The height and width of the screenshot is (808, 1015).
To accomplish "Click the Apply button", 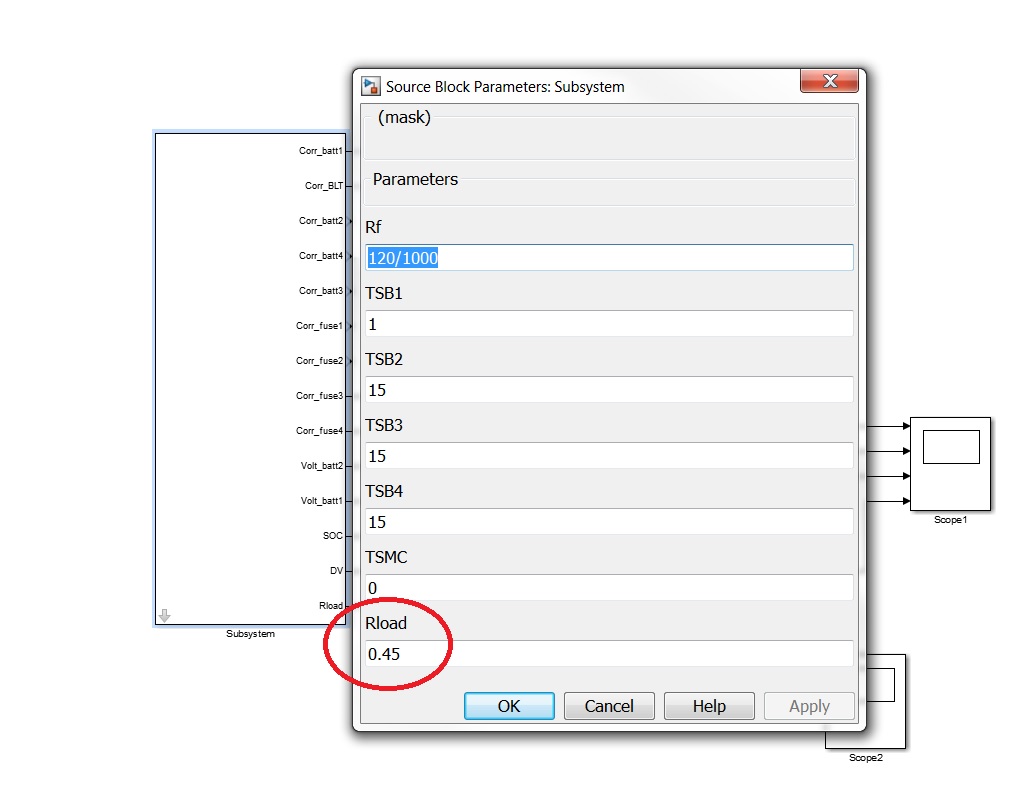I will click(809, 706).
